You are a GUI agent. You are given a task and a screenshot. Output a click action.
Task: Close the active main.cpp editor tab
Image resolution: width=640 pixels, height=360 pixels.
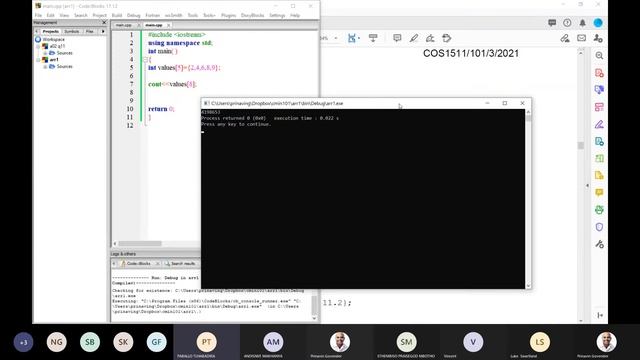pos(169,25)
